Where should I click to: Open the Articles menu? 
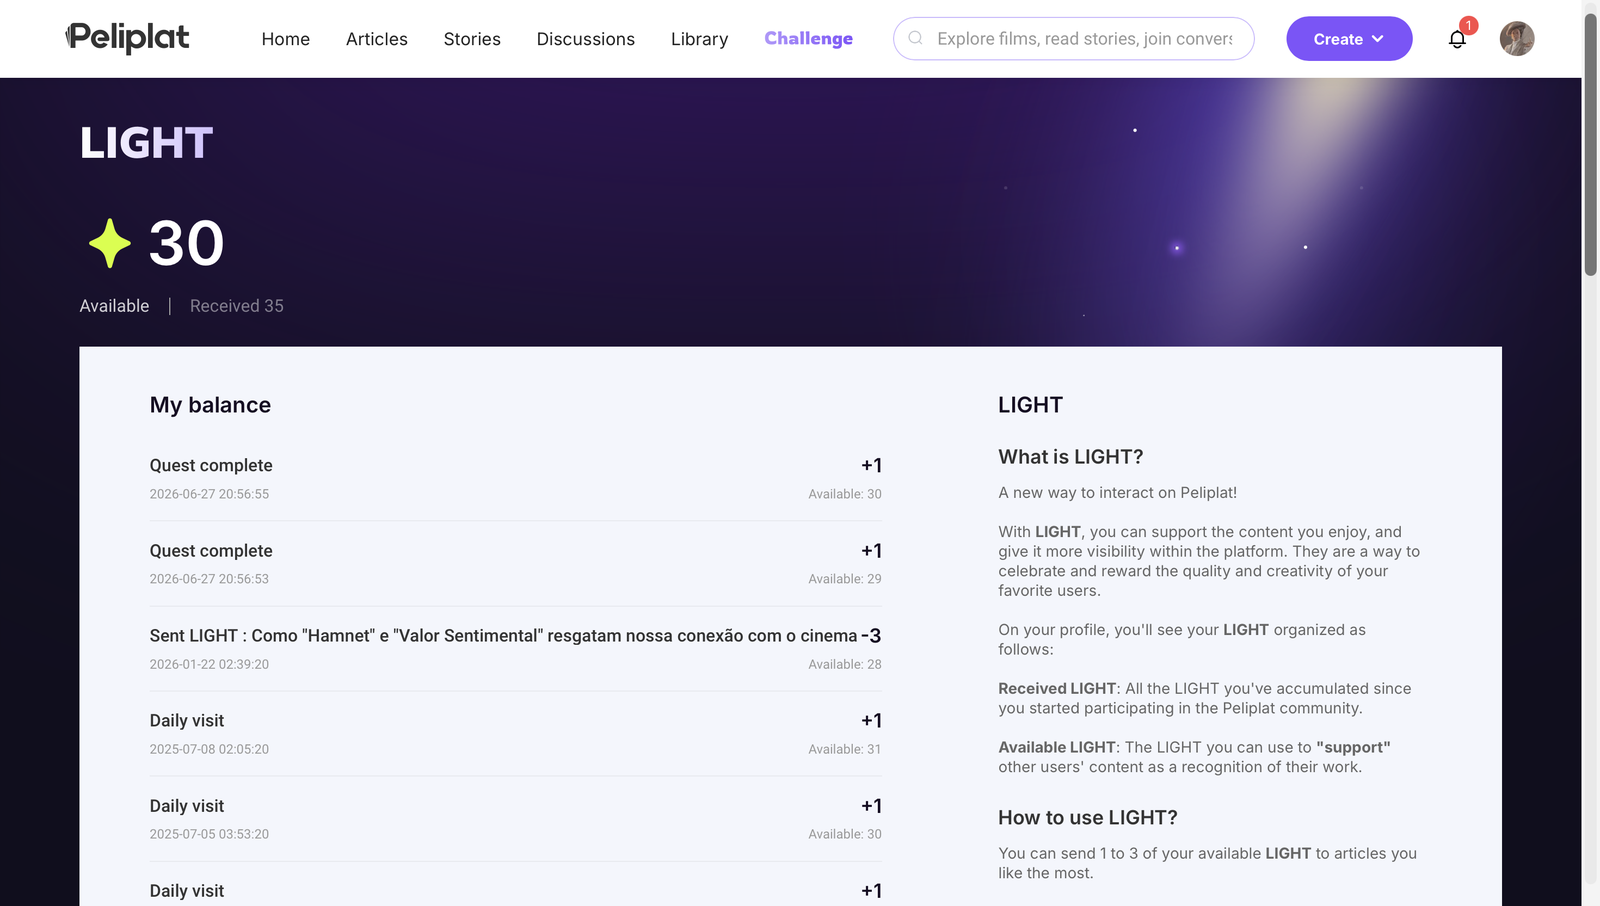pyautogui.click(x=377, y=39)
